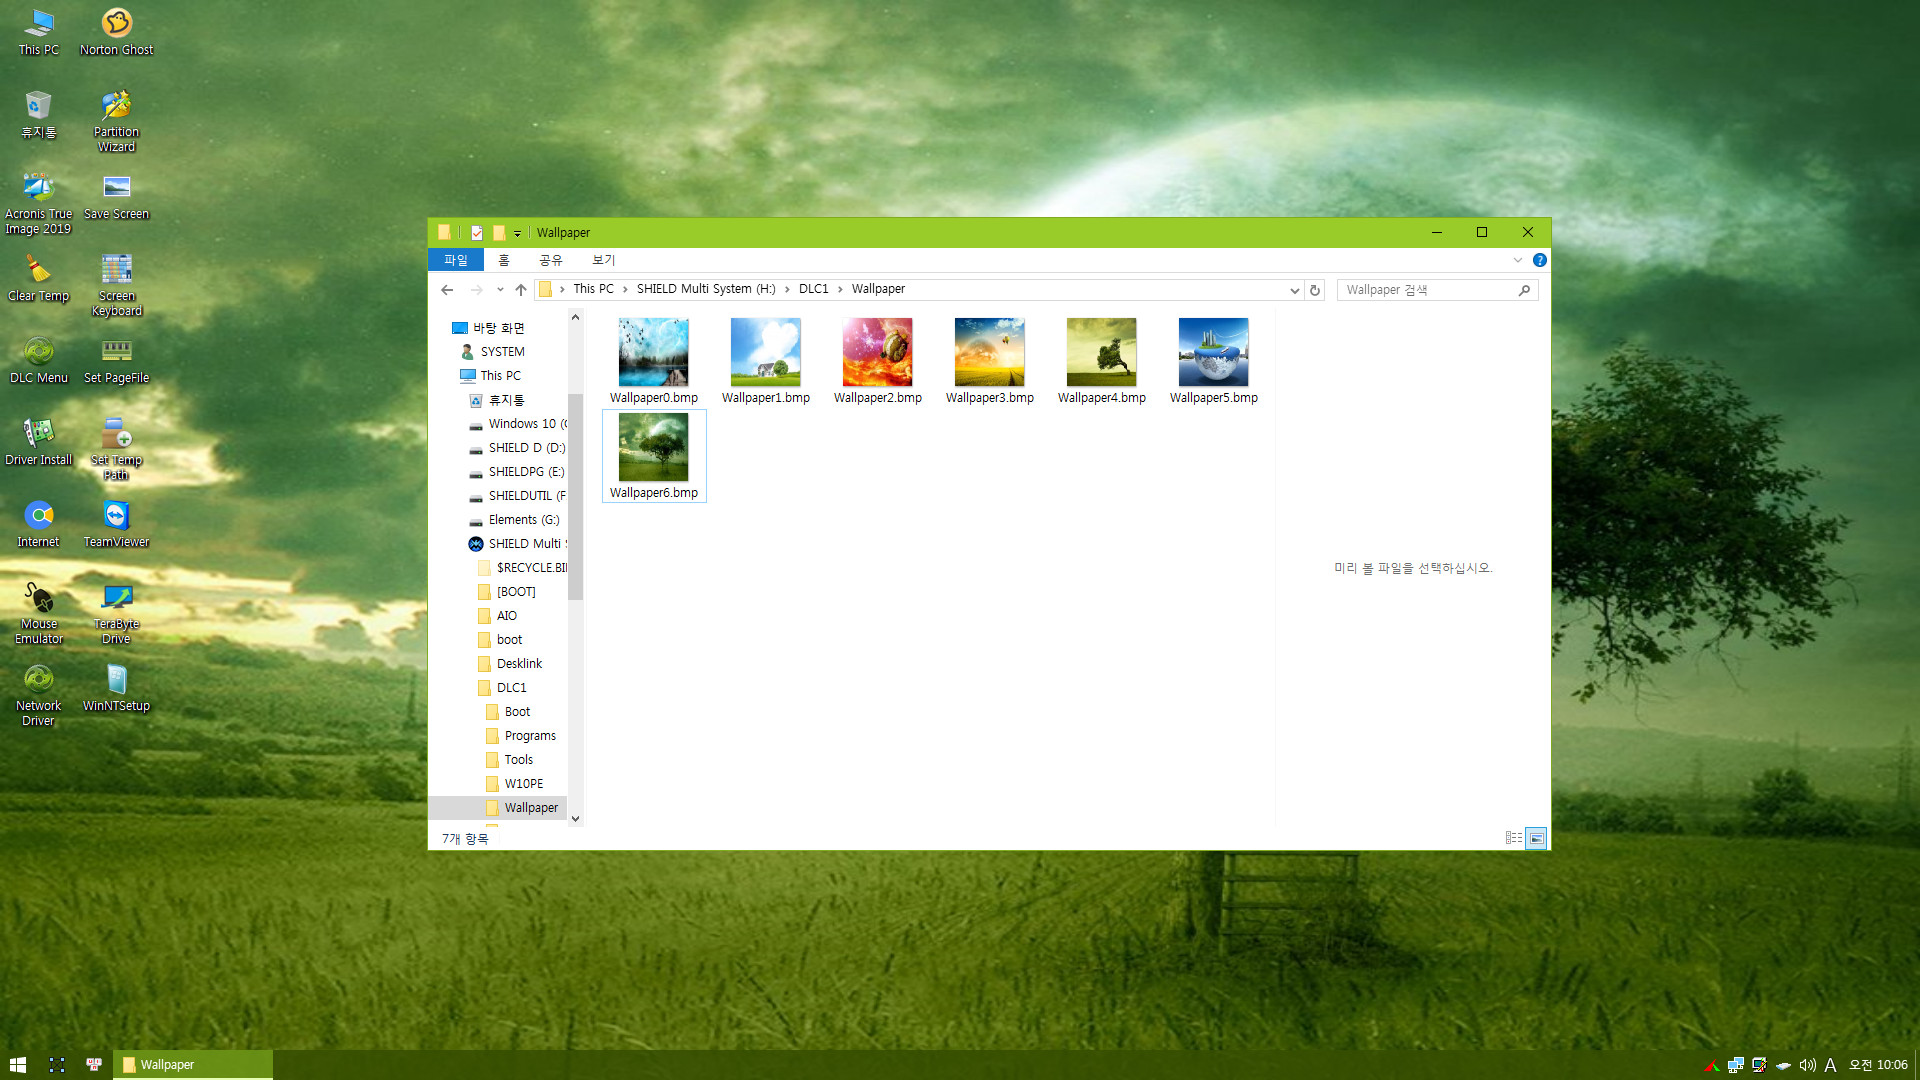Click the Wallpaper taskbar button
This screenshot has height=1080, width=1920.
(193, 1065)
